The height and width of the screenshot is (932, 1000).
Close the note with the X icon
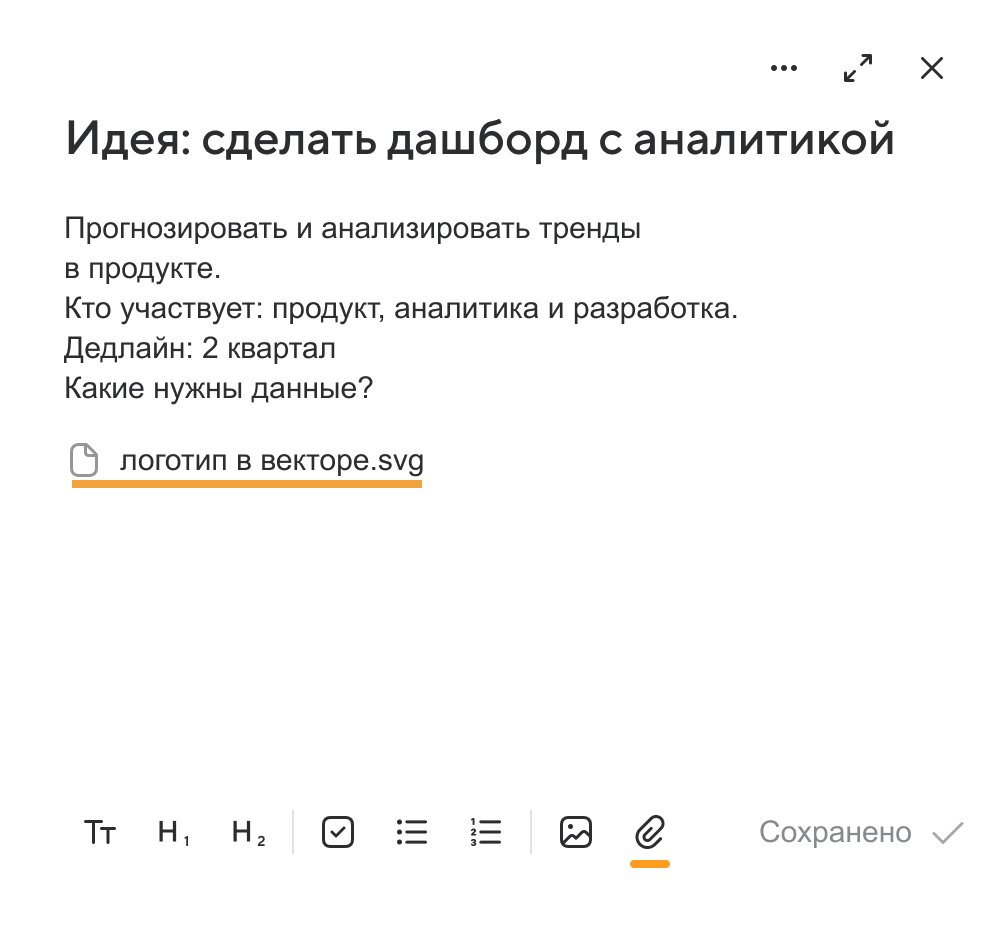click(932, 68)
